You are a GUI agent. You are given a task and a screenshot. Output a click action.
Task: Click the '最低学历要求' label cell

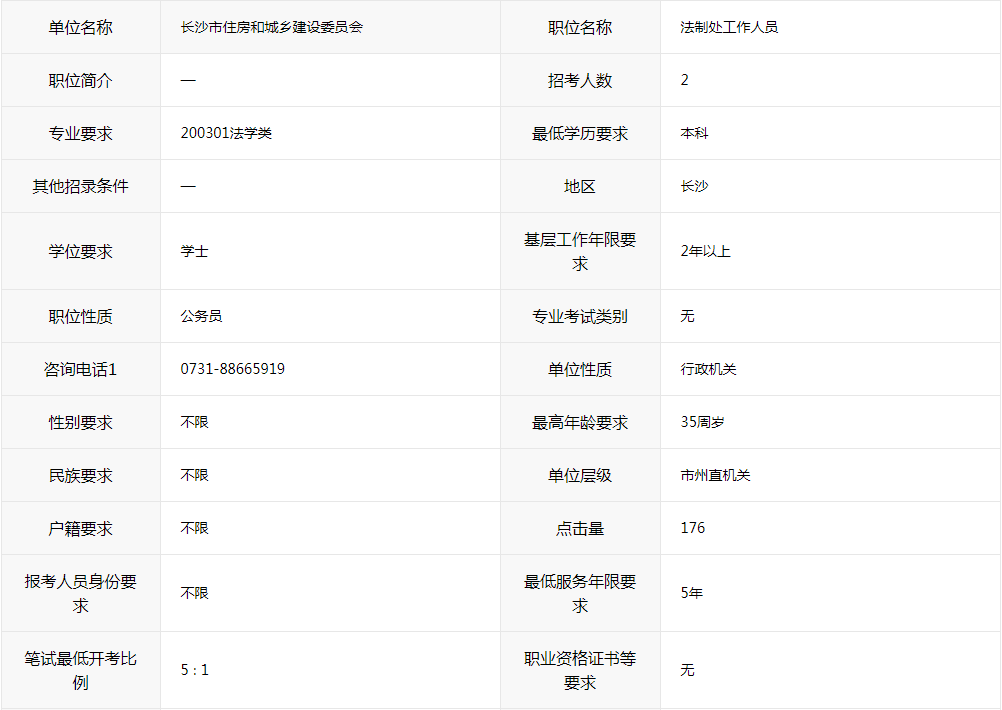pyautogui.click(x=580, y=134)
